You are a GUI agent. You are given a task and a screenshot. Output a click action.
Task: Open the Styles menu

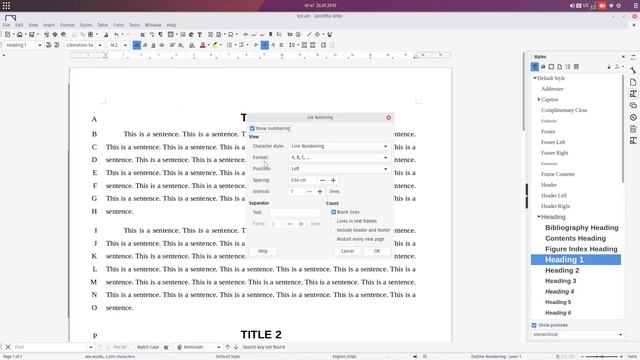86,25
